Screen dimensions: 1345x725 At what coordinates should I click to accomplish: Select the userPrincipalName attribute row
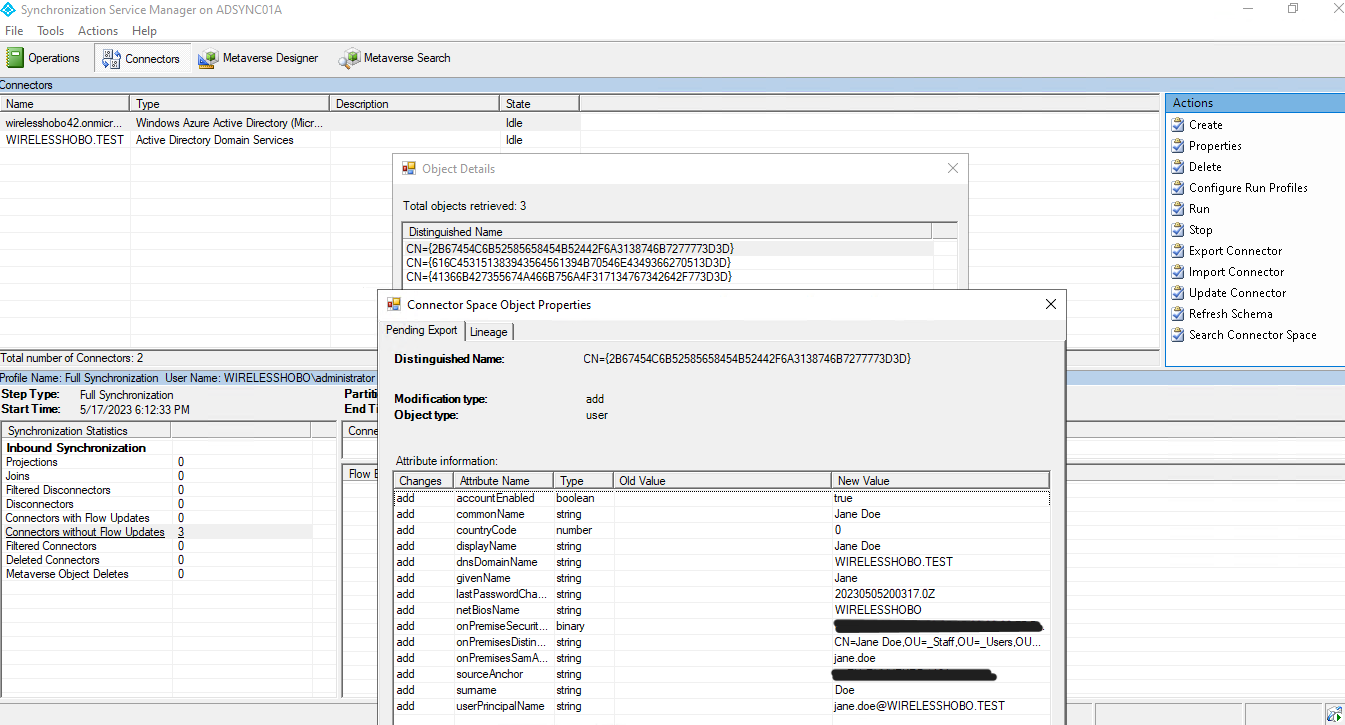(500, 706)
